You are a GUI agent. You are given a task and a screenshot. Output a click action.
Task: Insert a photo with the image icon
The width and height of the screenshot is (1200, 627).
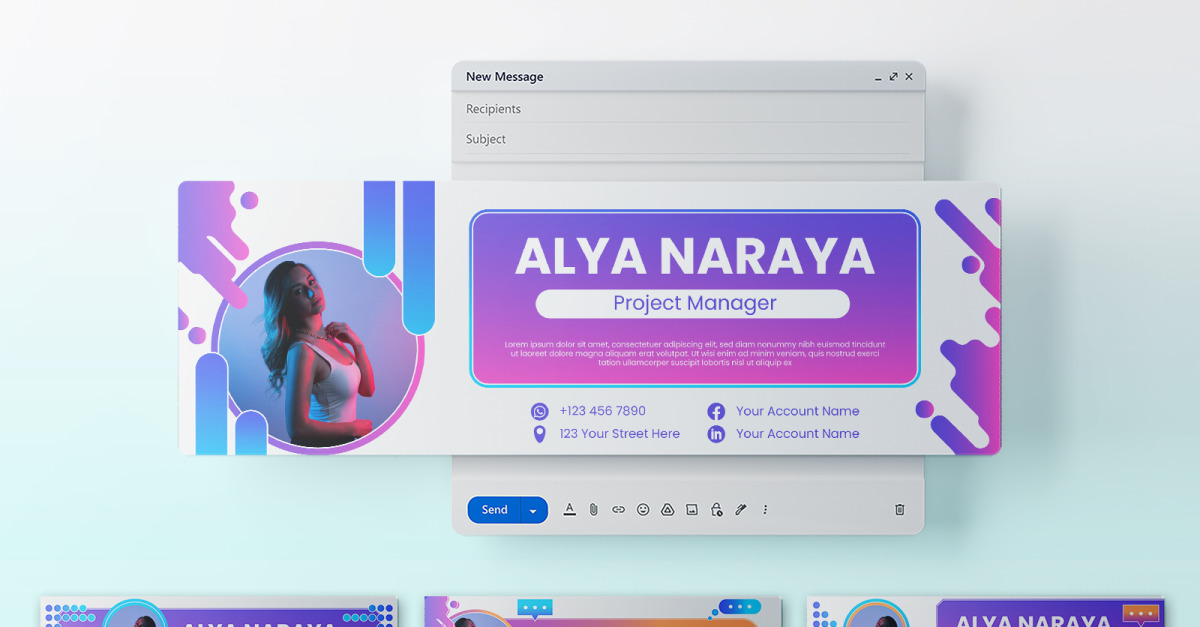point(692,509)
